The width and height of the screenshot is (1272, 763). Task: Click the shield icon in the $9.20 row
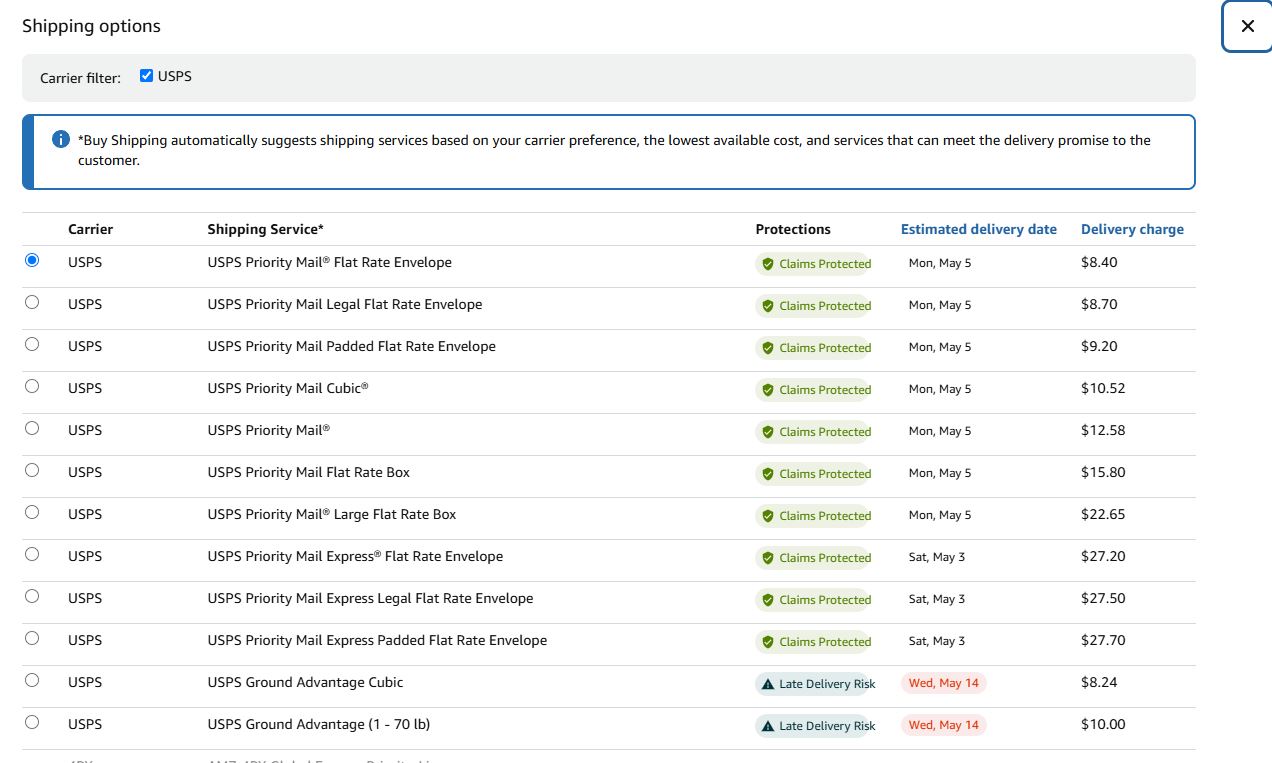pos(768,348)
